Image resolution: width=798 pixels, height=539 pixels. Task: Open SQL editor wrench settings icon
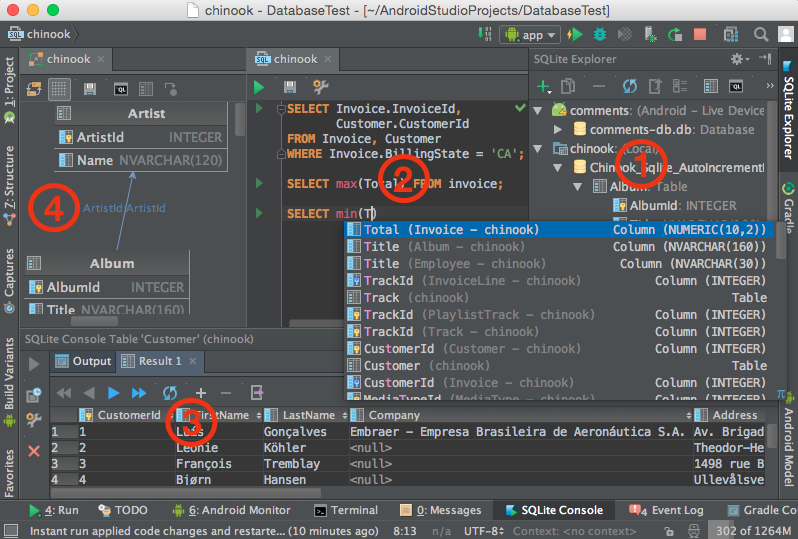321,87
